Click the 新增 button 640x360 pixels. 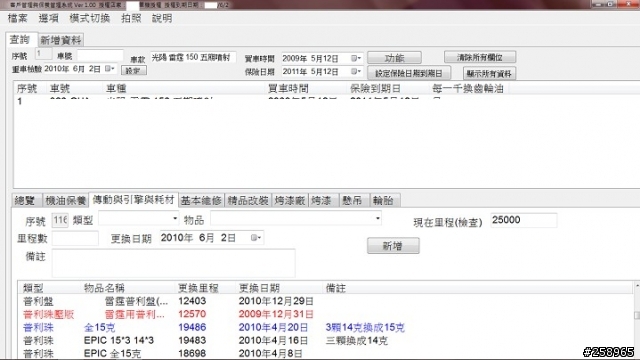click(393, 246)
